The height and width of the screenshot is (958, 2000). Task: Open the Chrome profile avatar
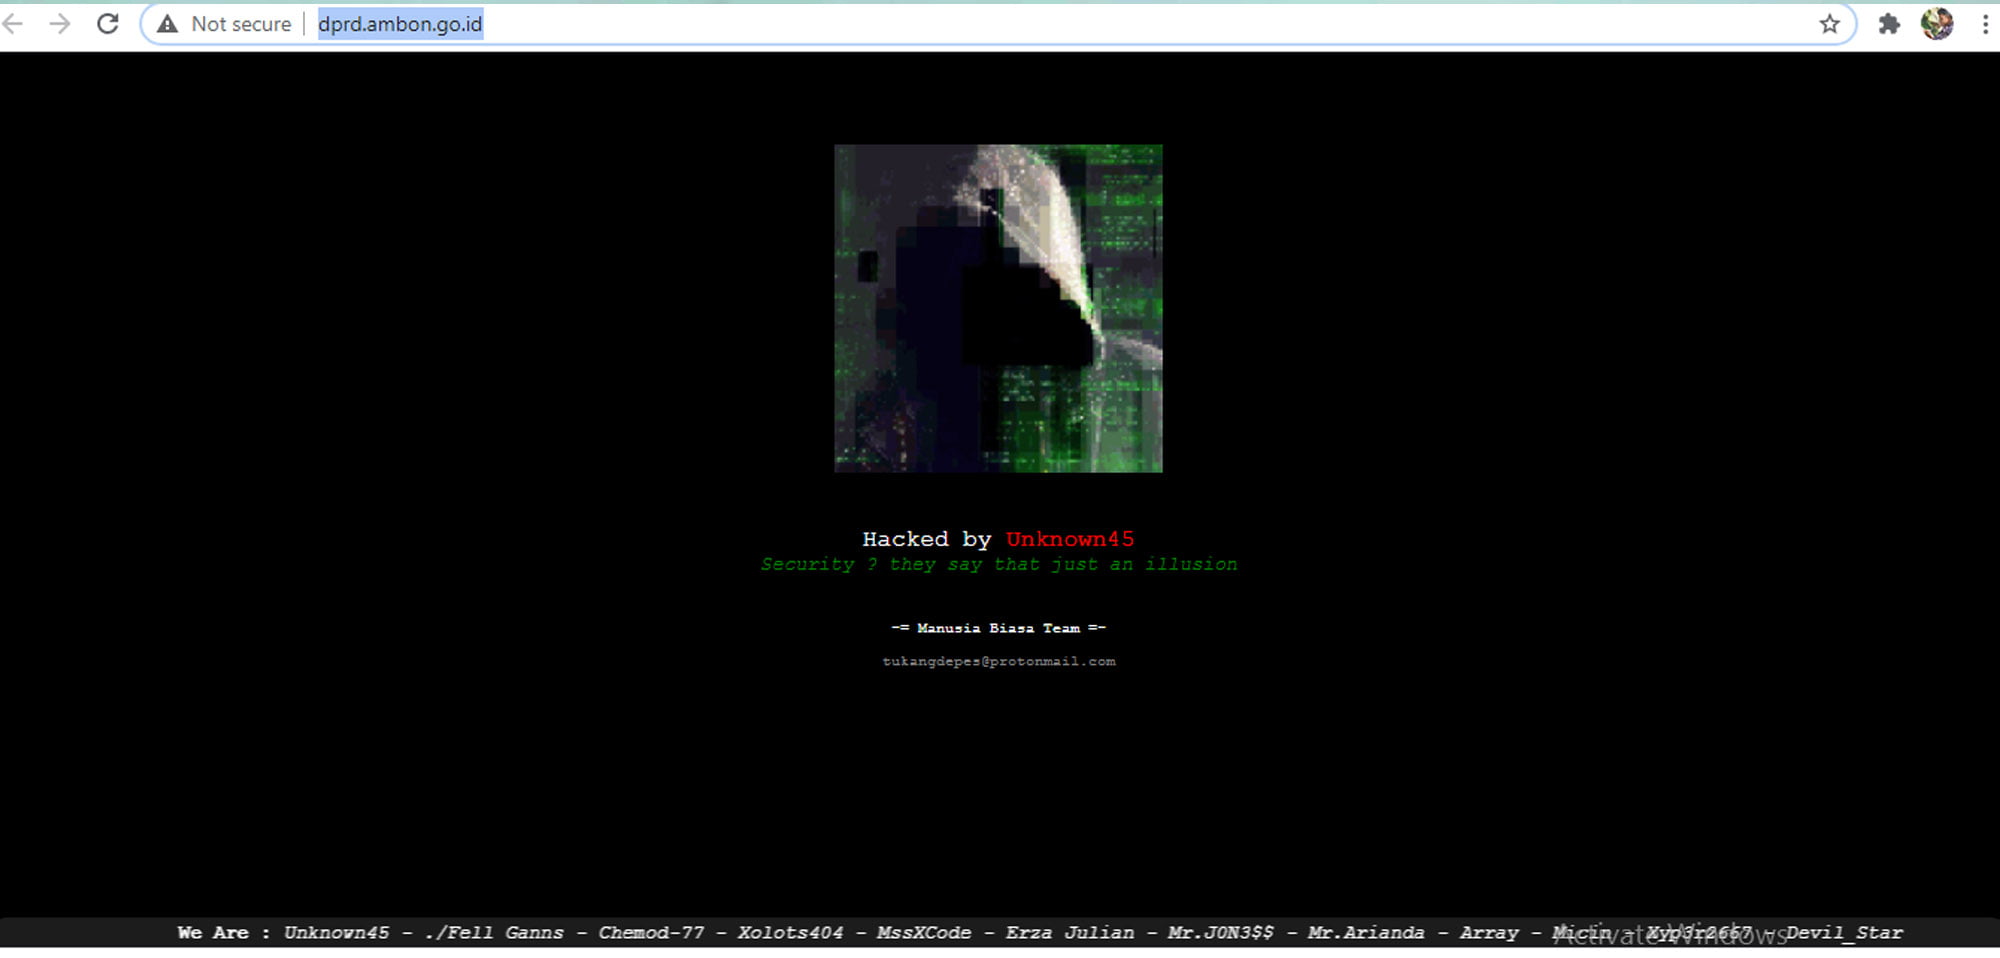(x=1936, y=24)
